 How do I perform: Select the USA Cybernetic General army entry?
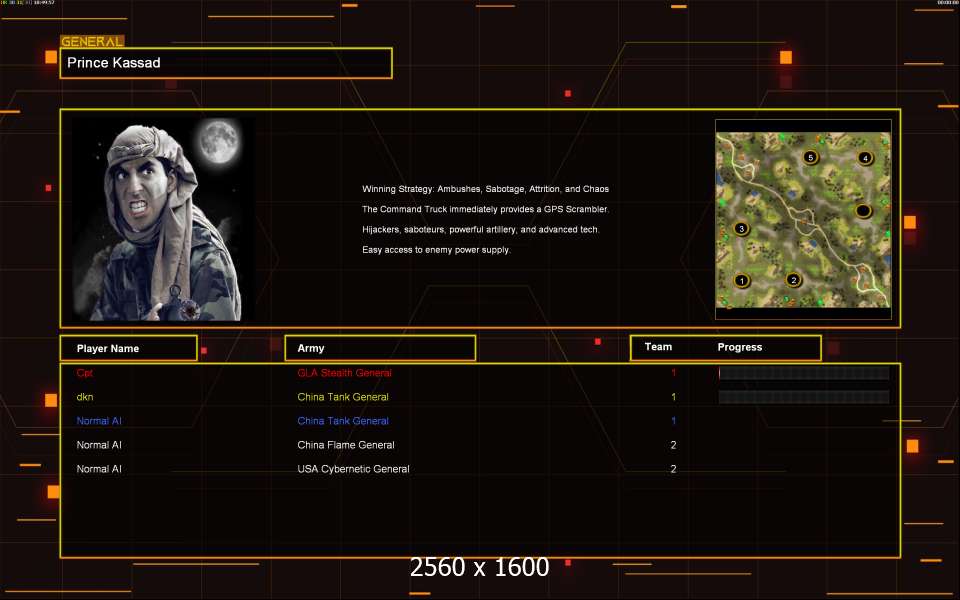pos(353,469)
